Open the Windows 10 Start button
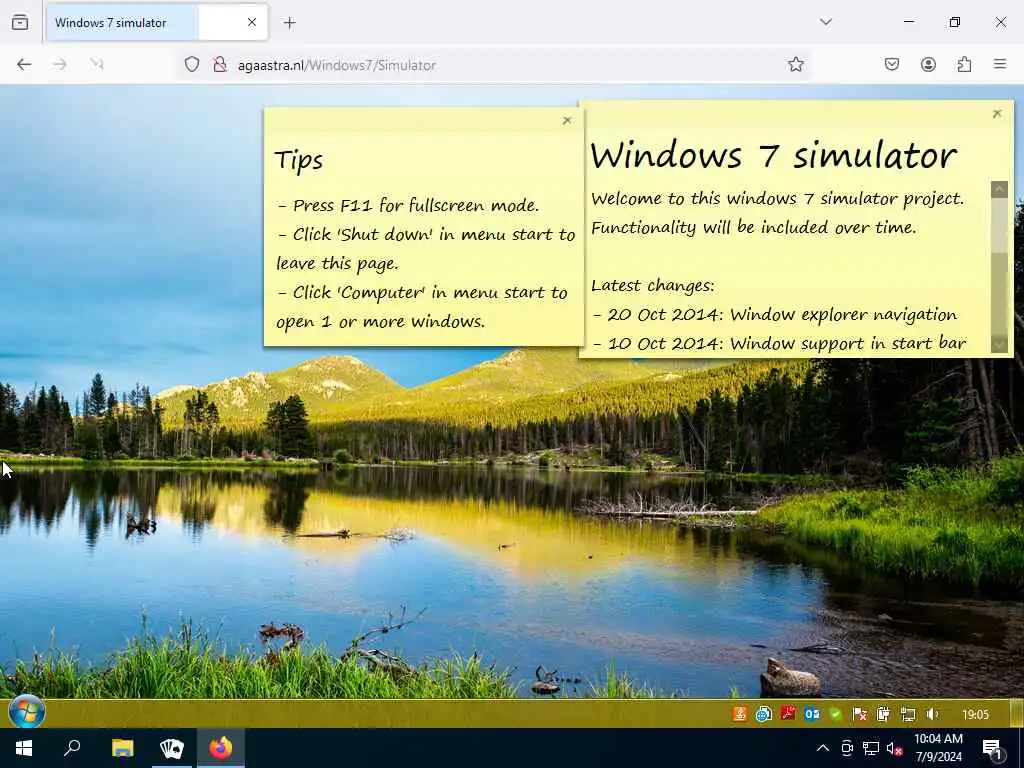The width and height of the screenshot is (1024, 768). (24, 748)
